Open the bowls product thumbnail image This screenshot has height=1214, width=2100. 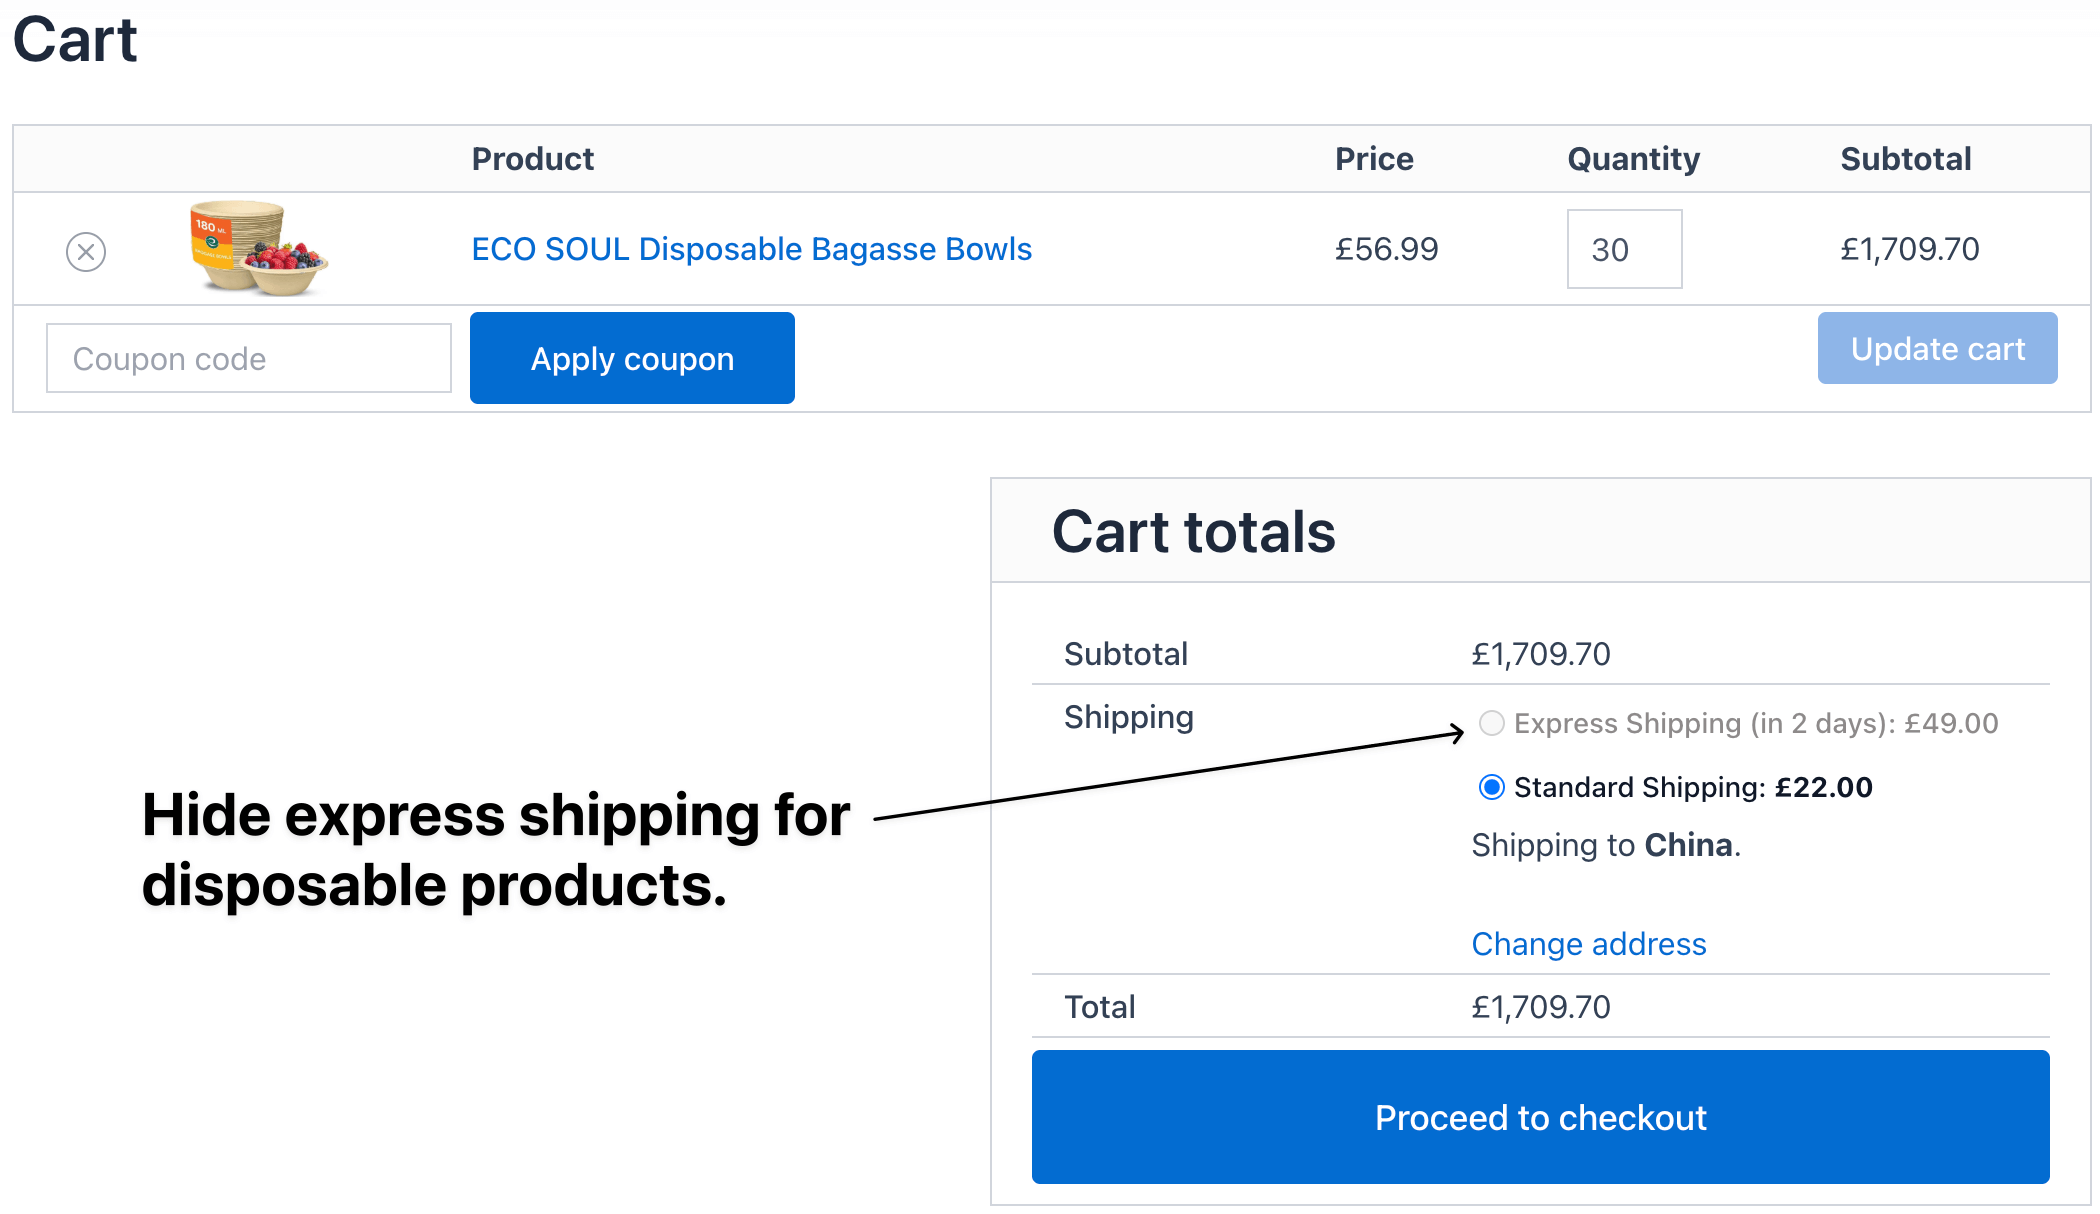point(259,248)
